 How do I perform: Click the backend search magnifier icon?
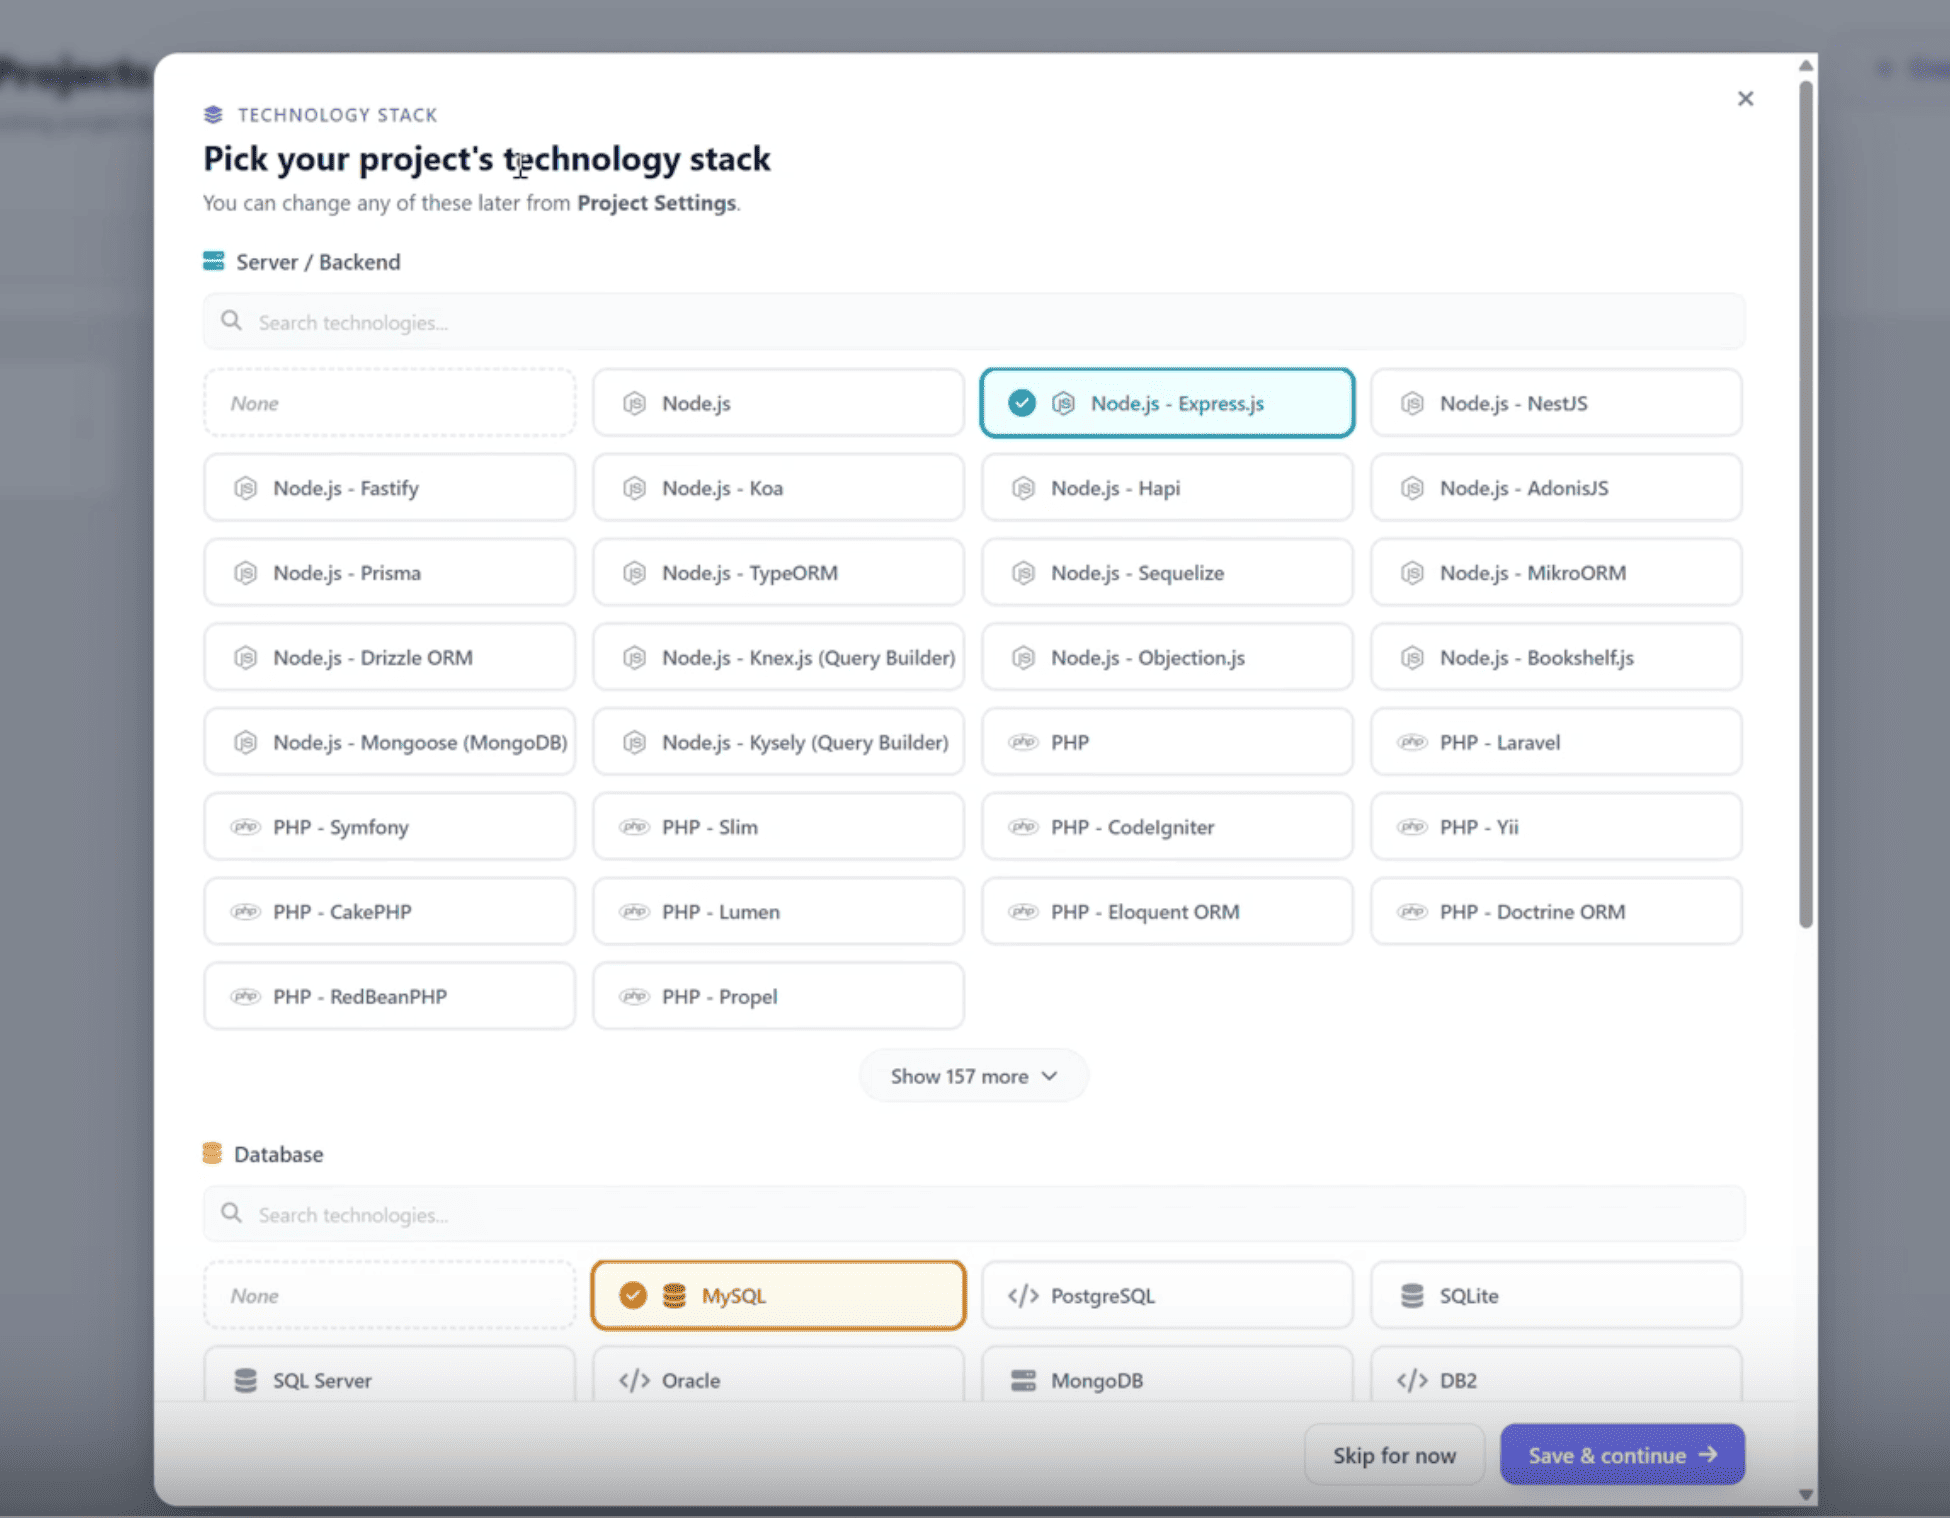coord(231,320)
